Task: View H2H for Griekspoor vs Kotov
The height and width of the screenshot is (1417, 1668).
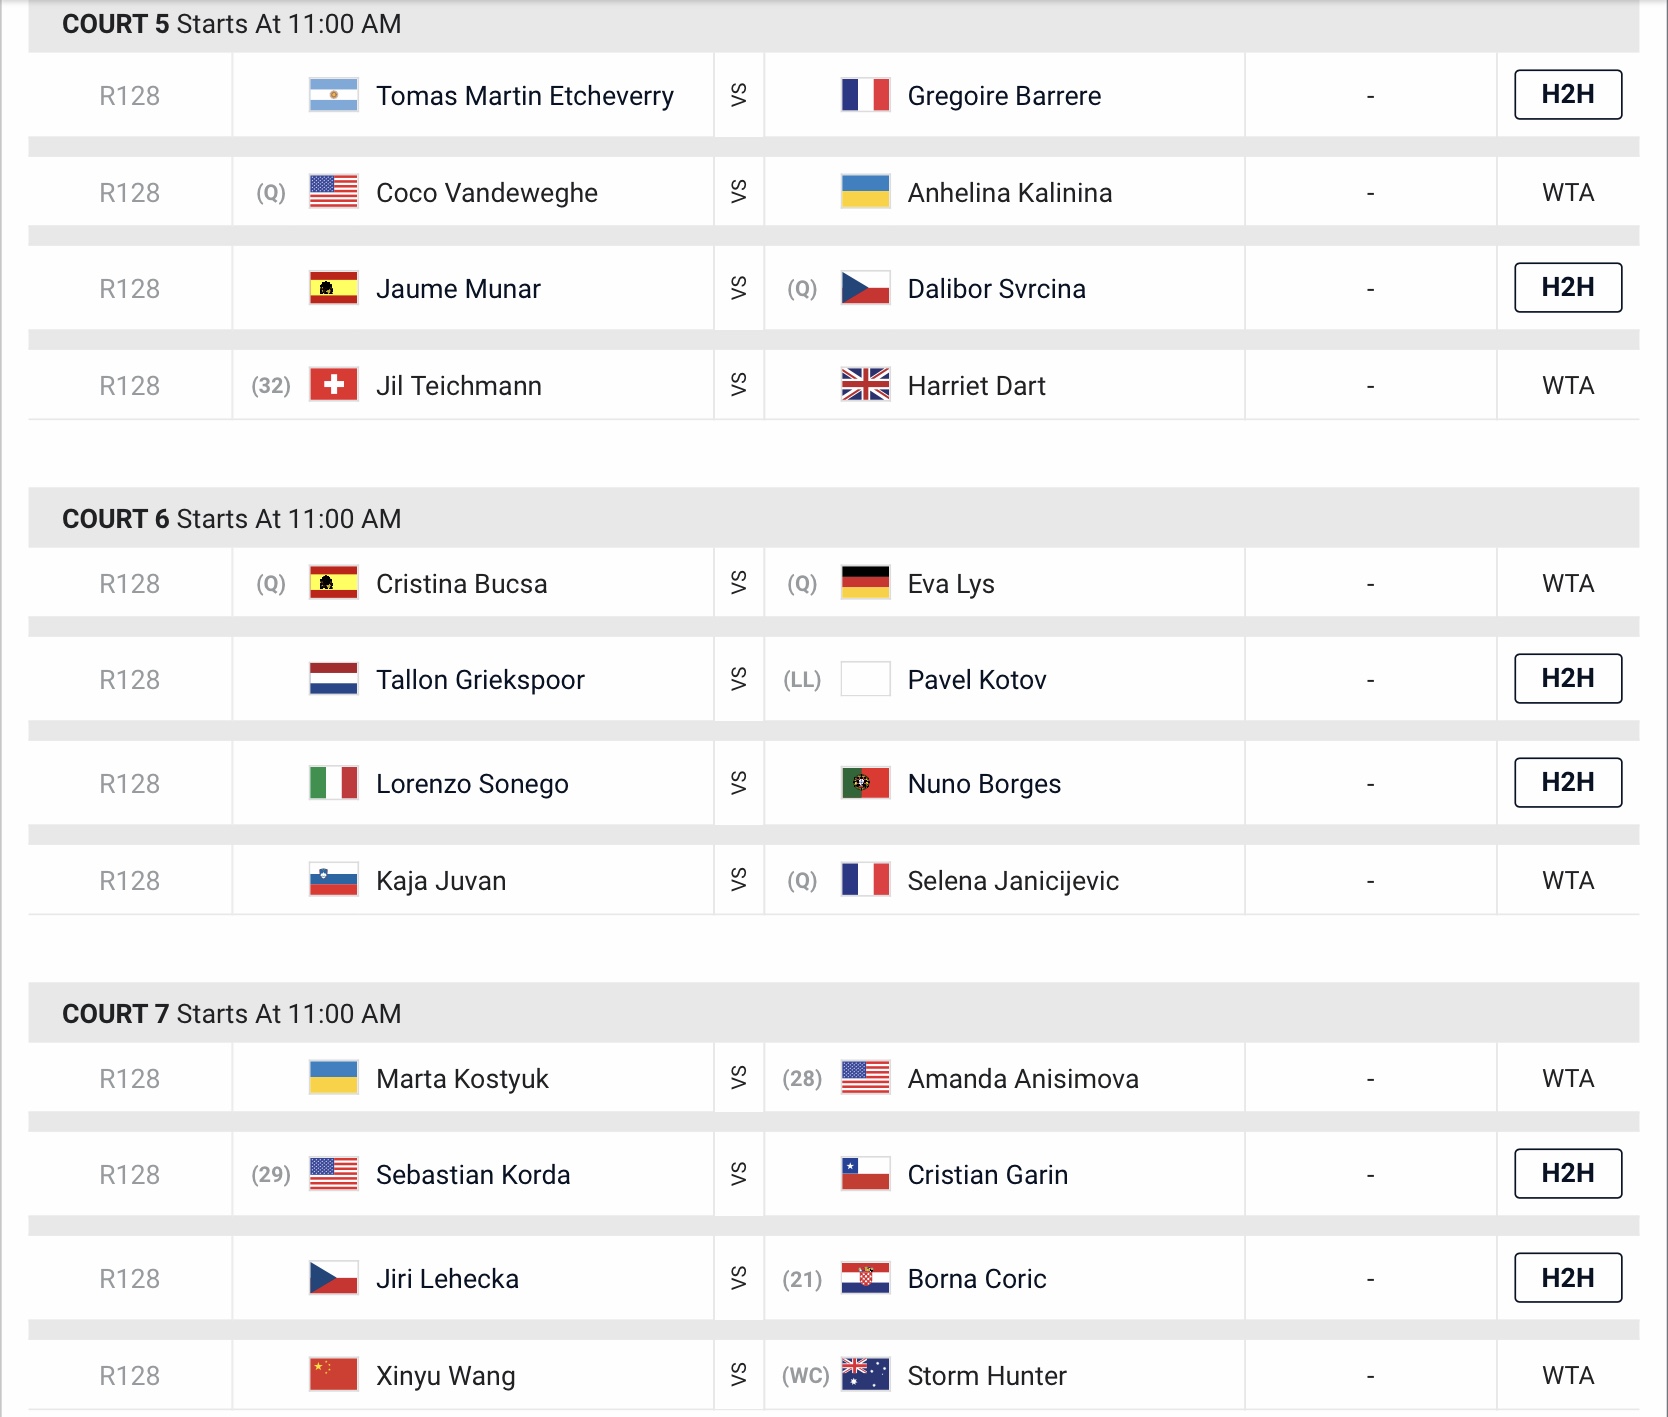Action: coord(1567,679)
